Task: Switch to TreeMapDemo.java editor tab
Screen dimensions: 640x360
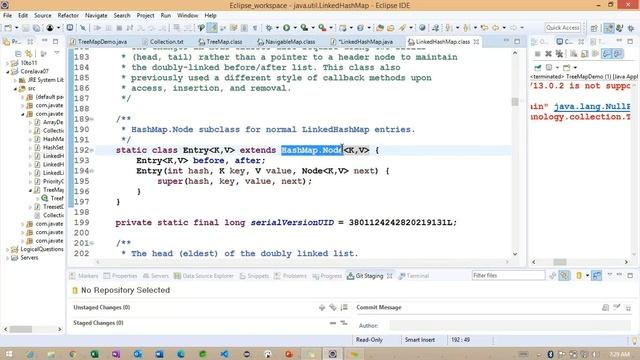Action: pos(98,42)
